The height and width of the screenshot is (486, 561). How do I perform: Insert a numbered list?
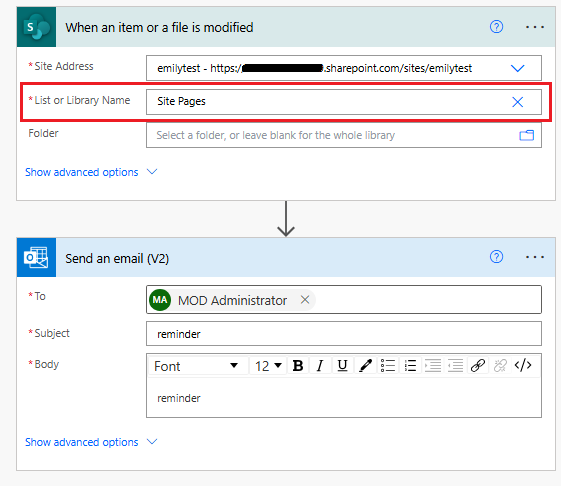pos(410,366)
